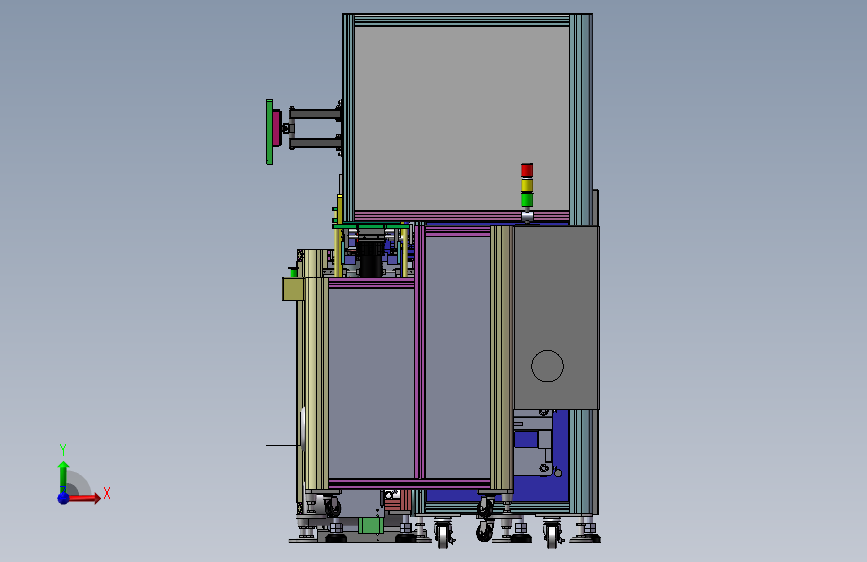867x562 pixels.
Task: Click the "X" axis label
Action: 107,493
